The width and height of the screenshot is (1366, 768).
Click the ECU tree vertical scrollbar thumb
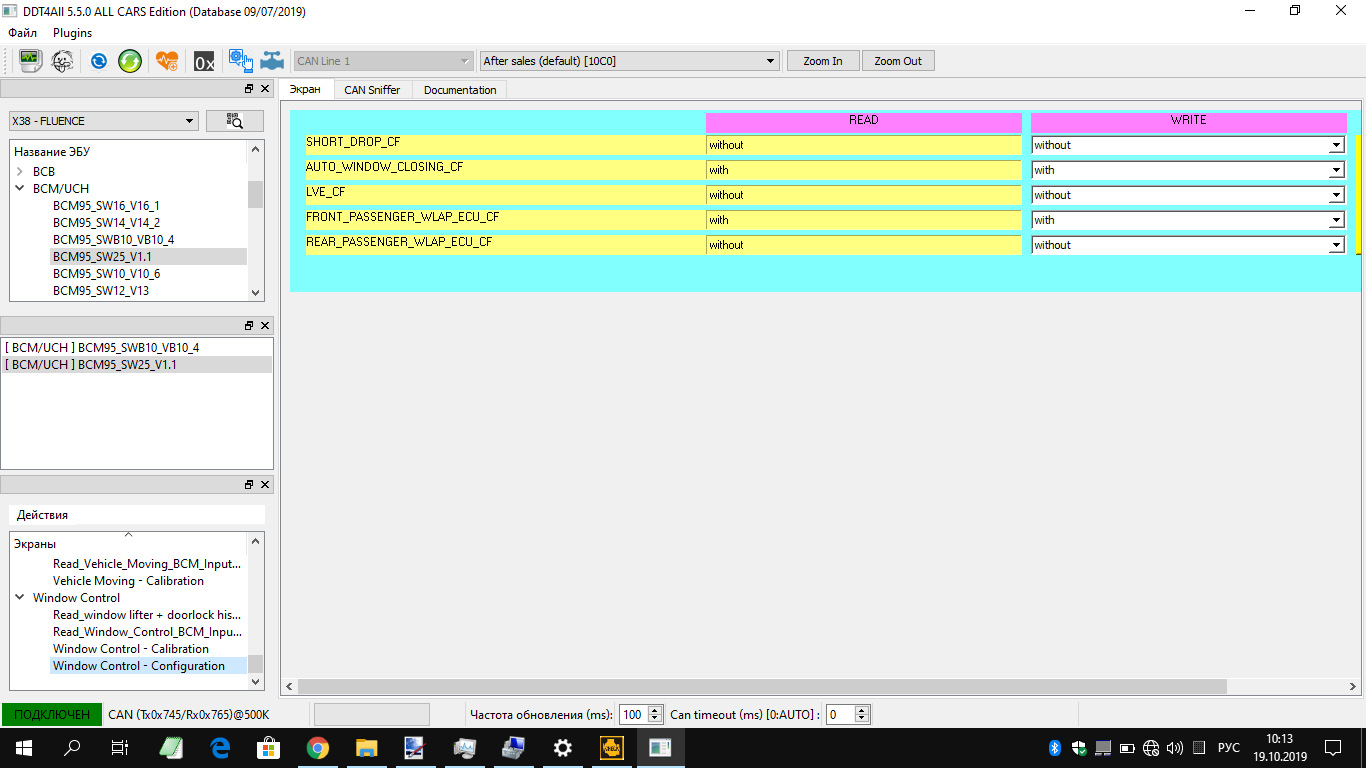256,193
